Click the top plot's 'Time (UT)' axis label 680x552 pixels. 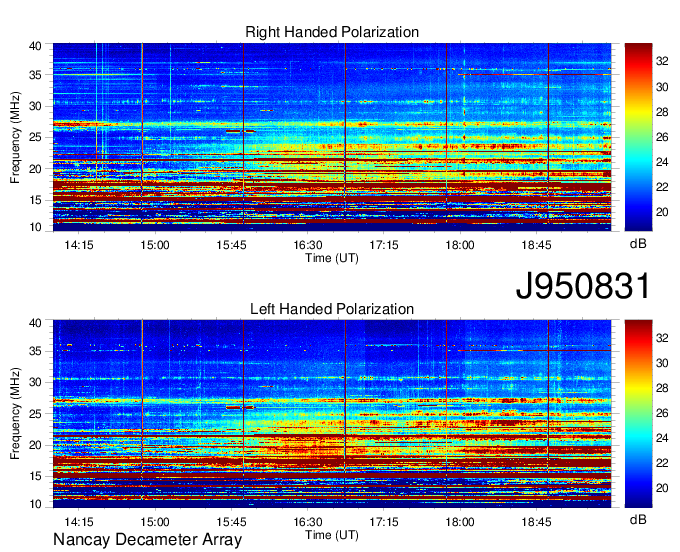[x=332, y=258]
